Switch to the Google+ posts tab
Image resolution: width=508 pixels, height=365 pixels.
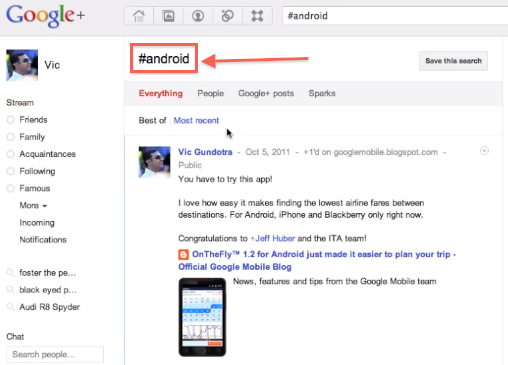tap(266, 93)
